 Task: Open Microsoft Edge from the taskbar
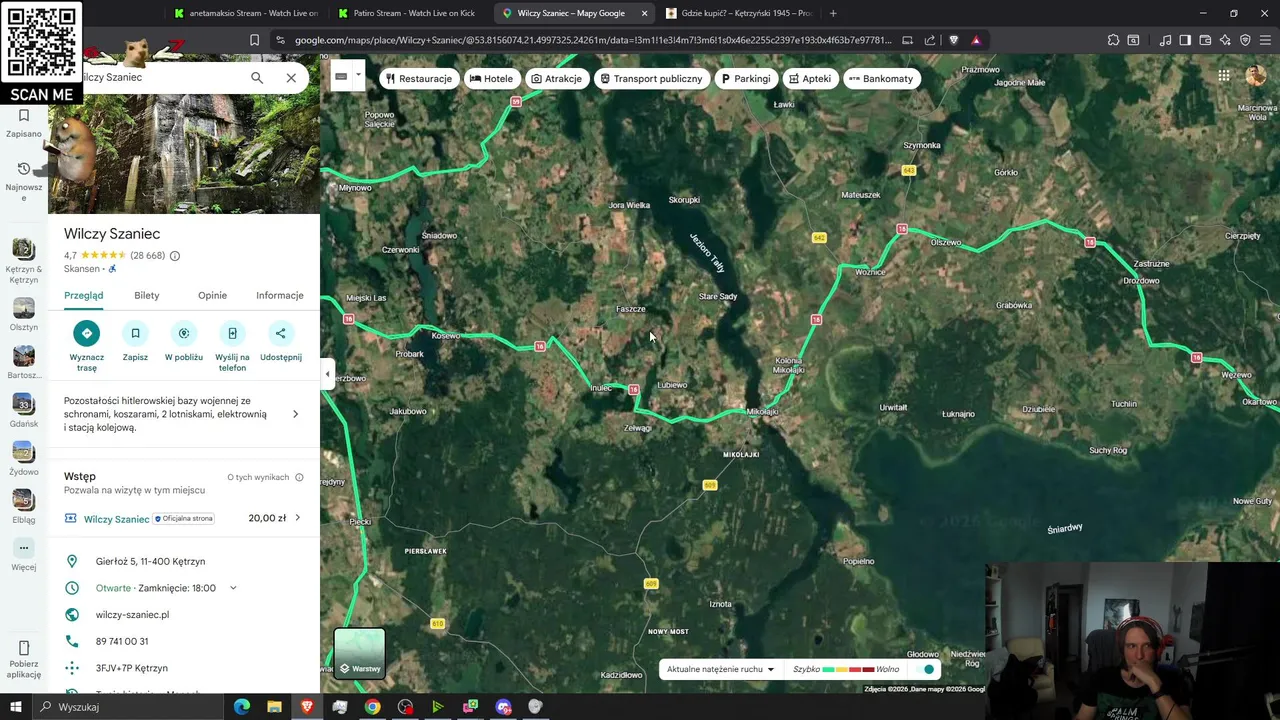[242, 707]
